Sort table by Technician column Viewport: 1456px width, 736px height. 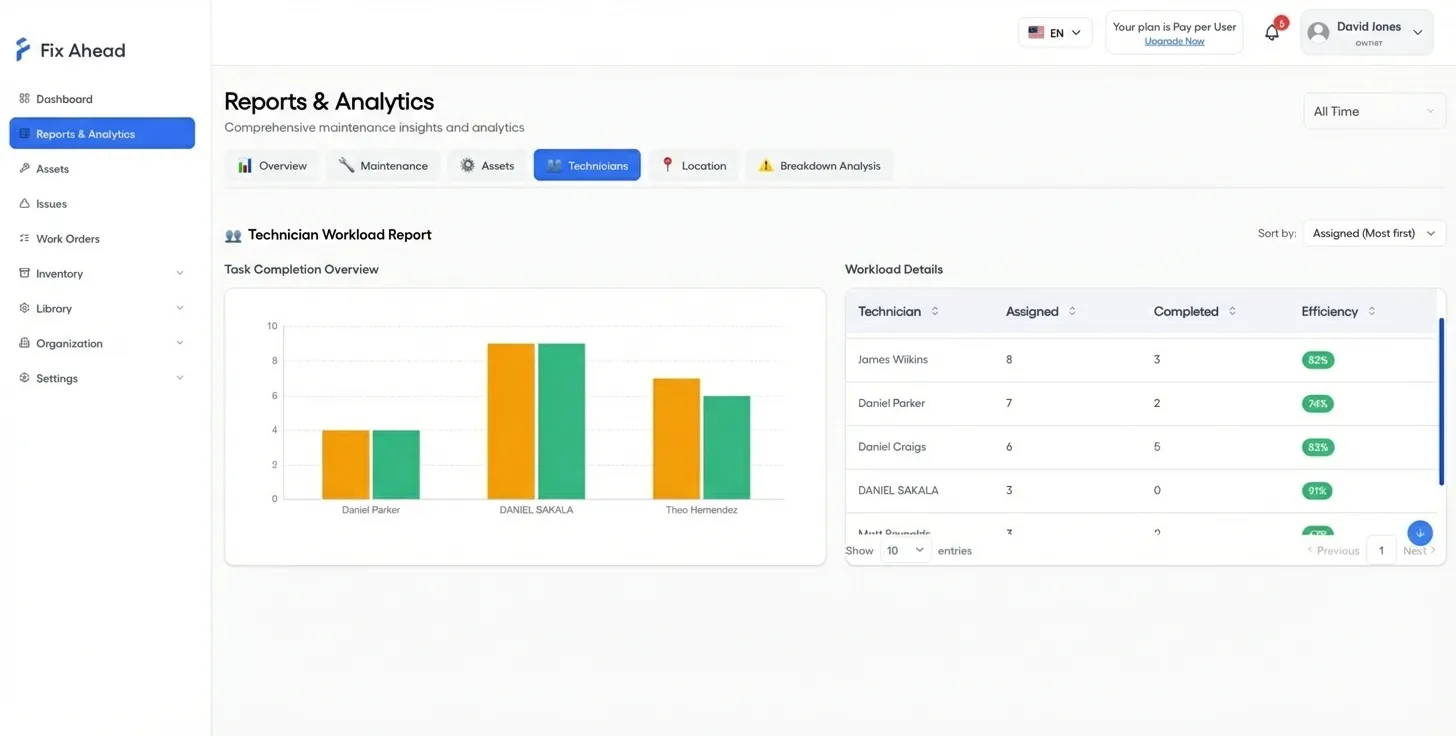point(935,312)
